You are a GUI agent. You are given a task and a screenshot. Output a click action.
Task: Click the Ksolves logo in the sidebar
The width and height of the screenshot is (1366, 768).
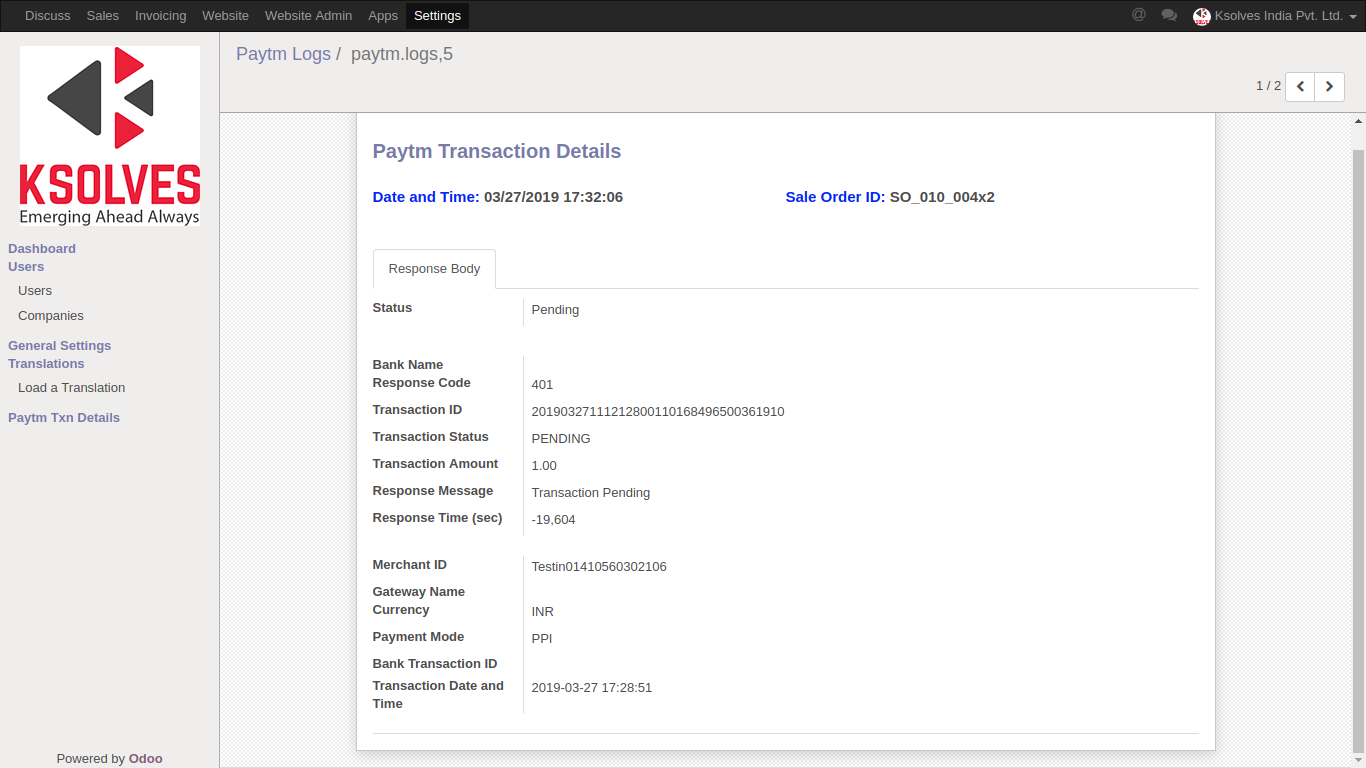tap(109, 135)
